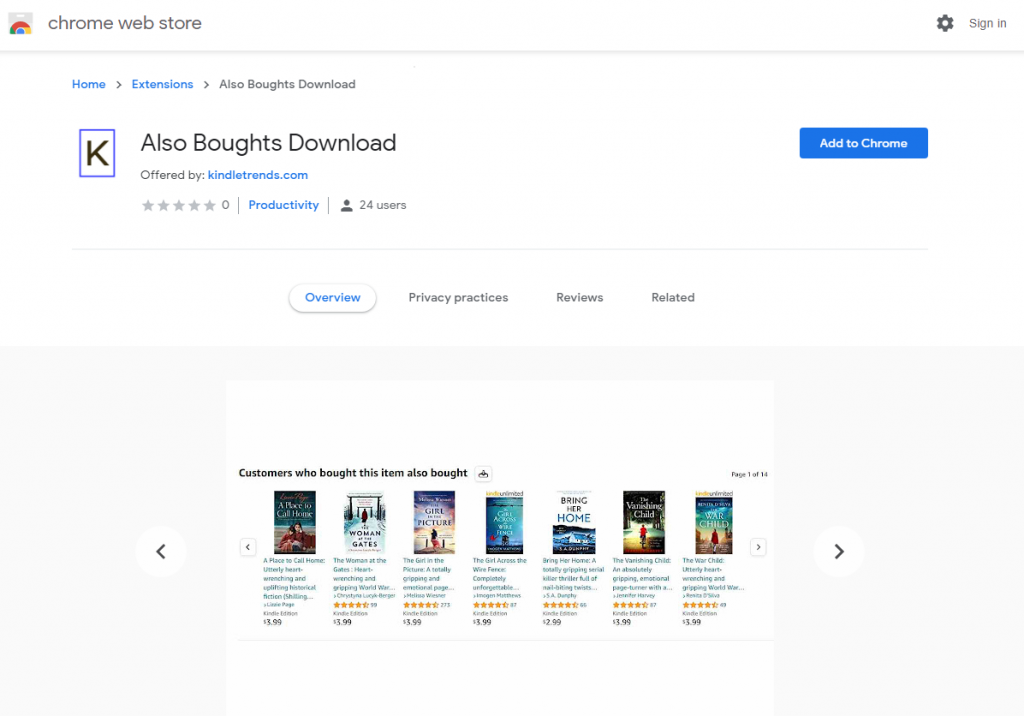Switch to the Related tab
Screen dimensions: 1024x716
coord(673,298)
